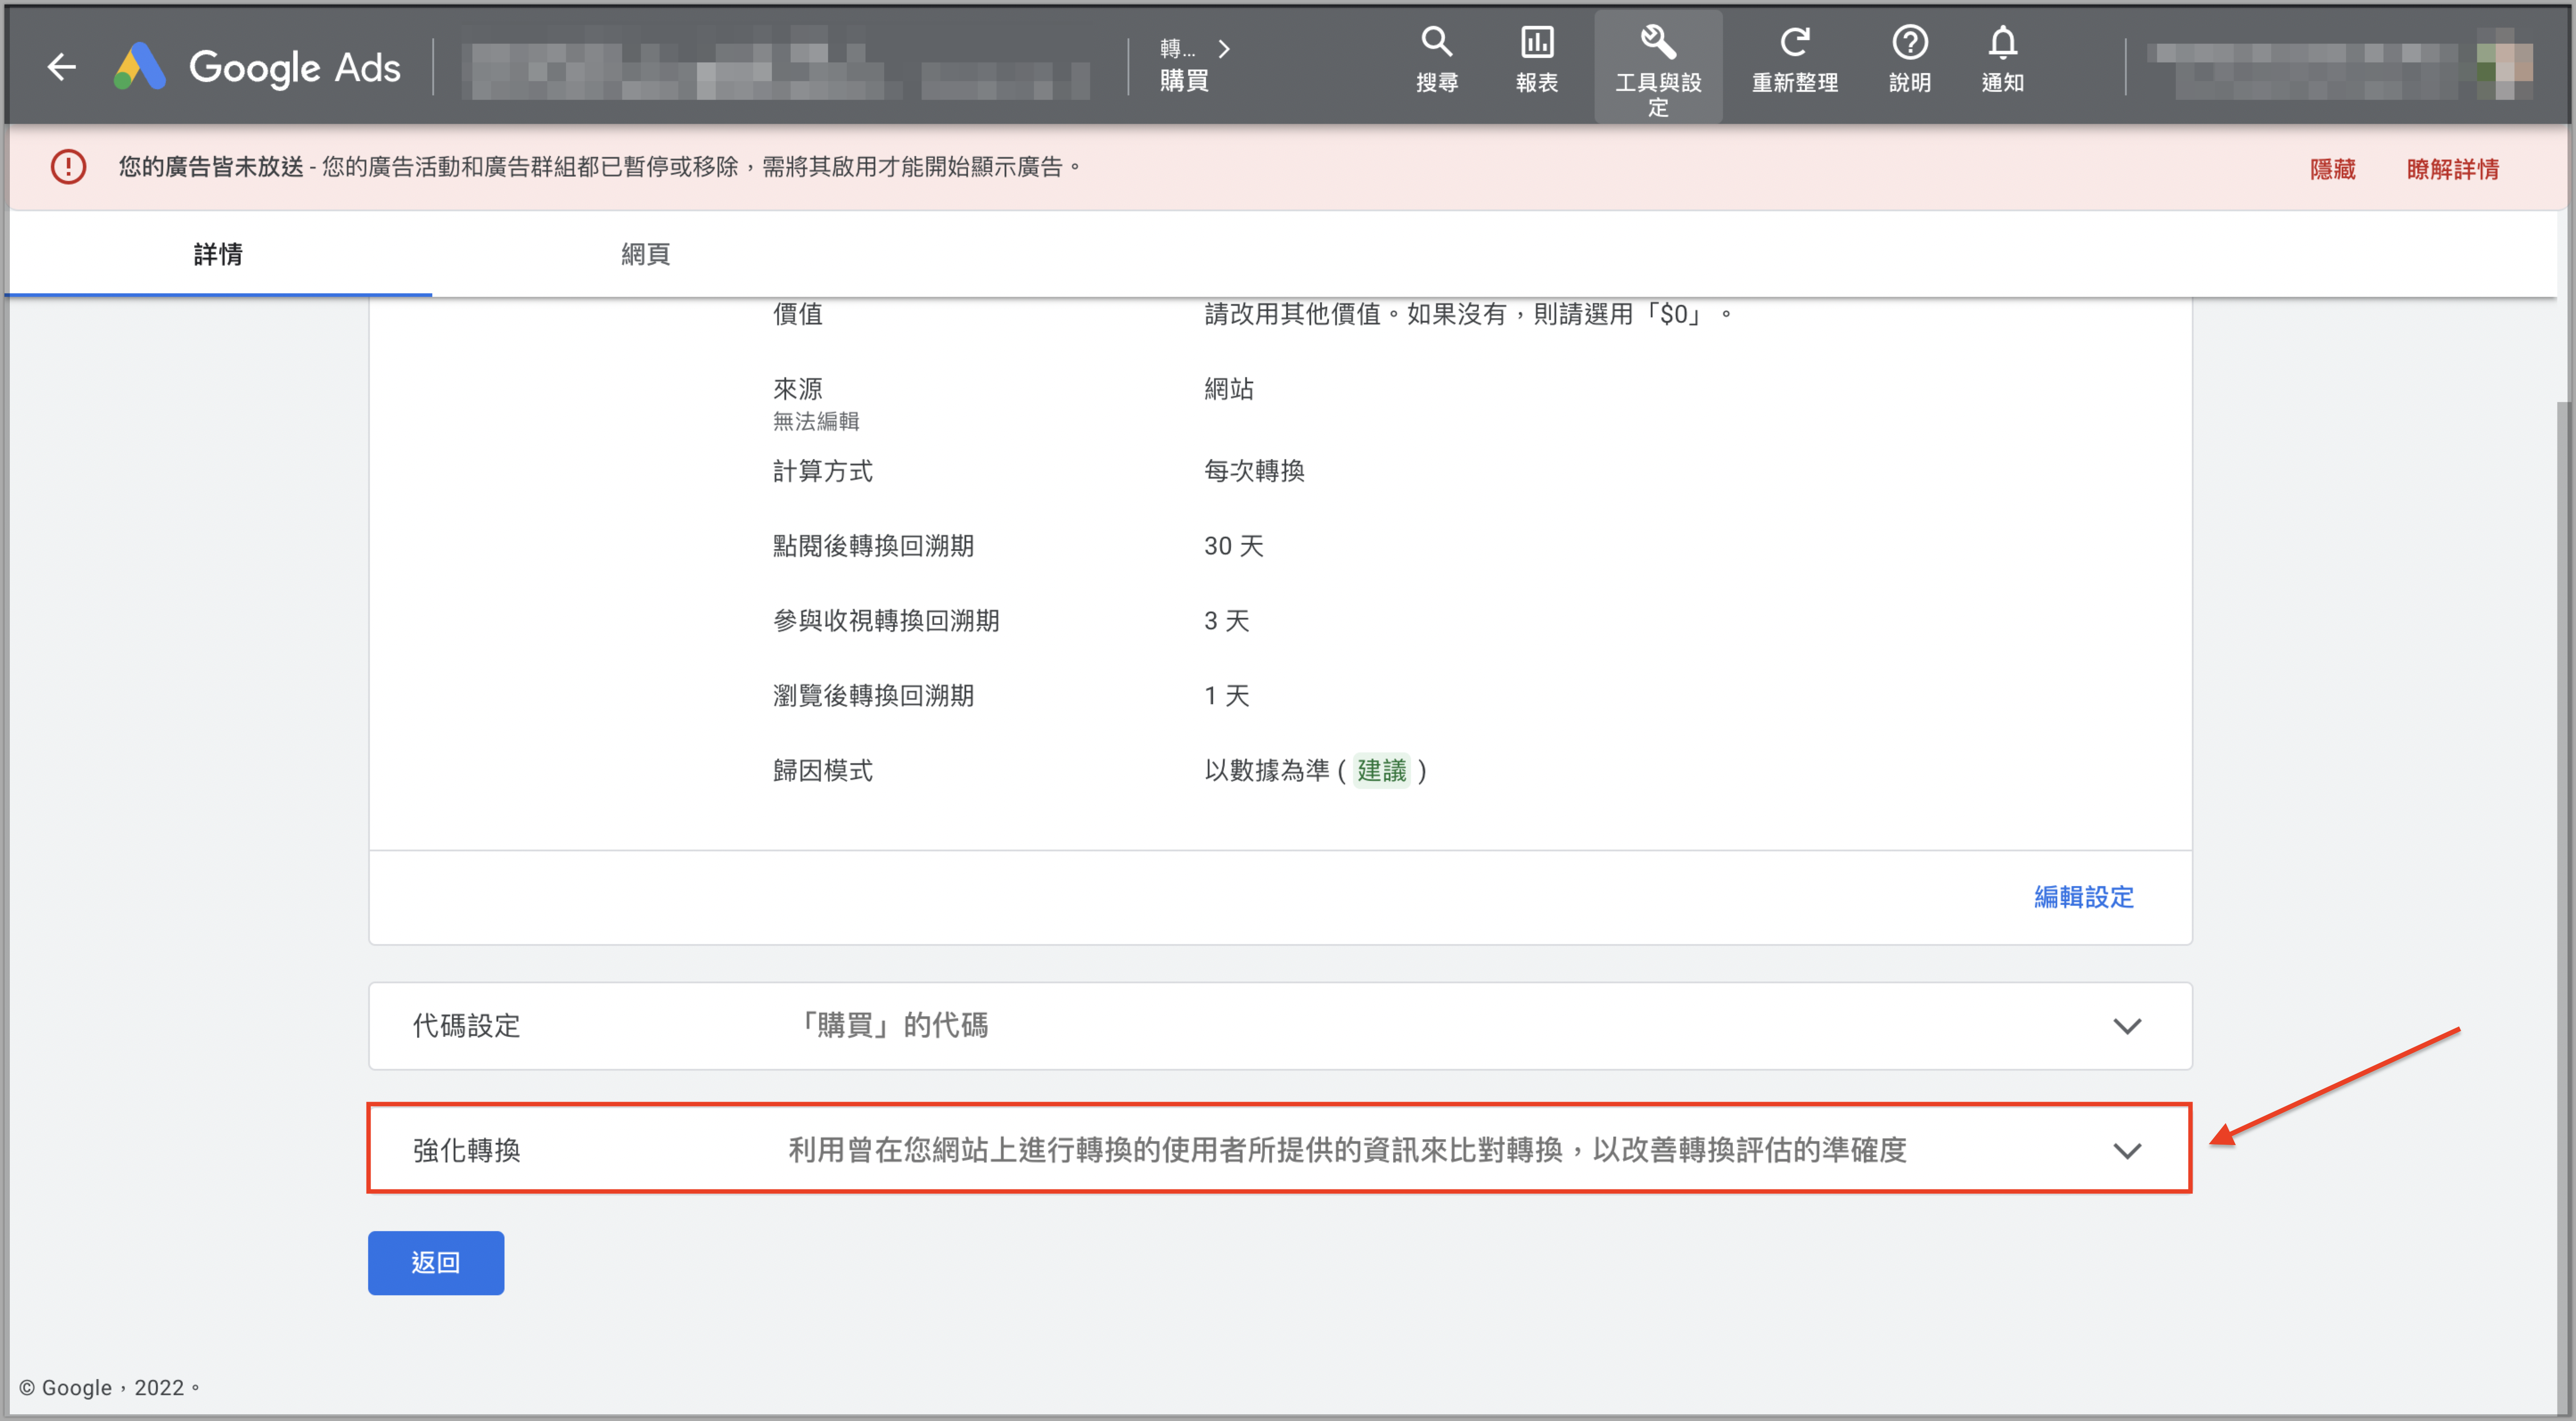The width and height of the screenshot is (2576, 1421).
Task: Click the 1 天 value
Action: (x=1227, y=696)
